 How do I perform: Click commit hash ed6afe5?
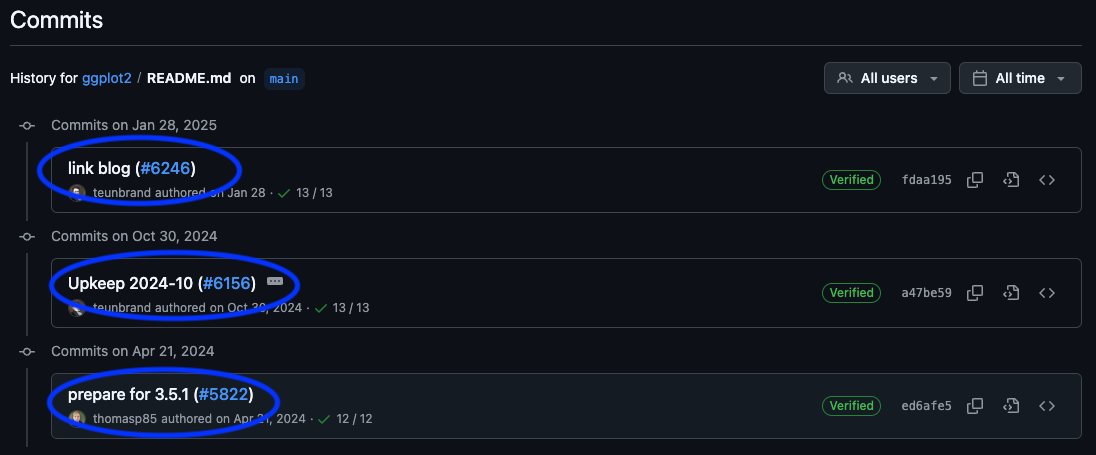tap(926, 406)
